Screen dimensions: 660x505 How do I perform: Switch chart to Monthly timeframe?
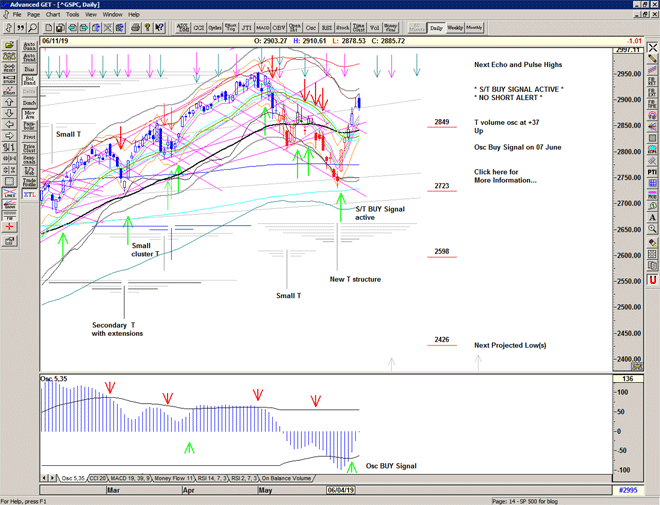point(474,28)
